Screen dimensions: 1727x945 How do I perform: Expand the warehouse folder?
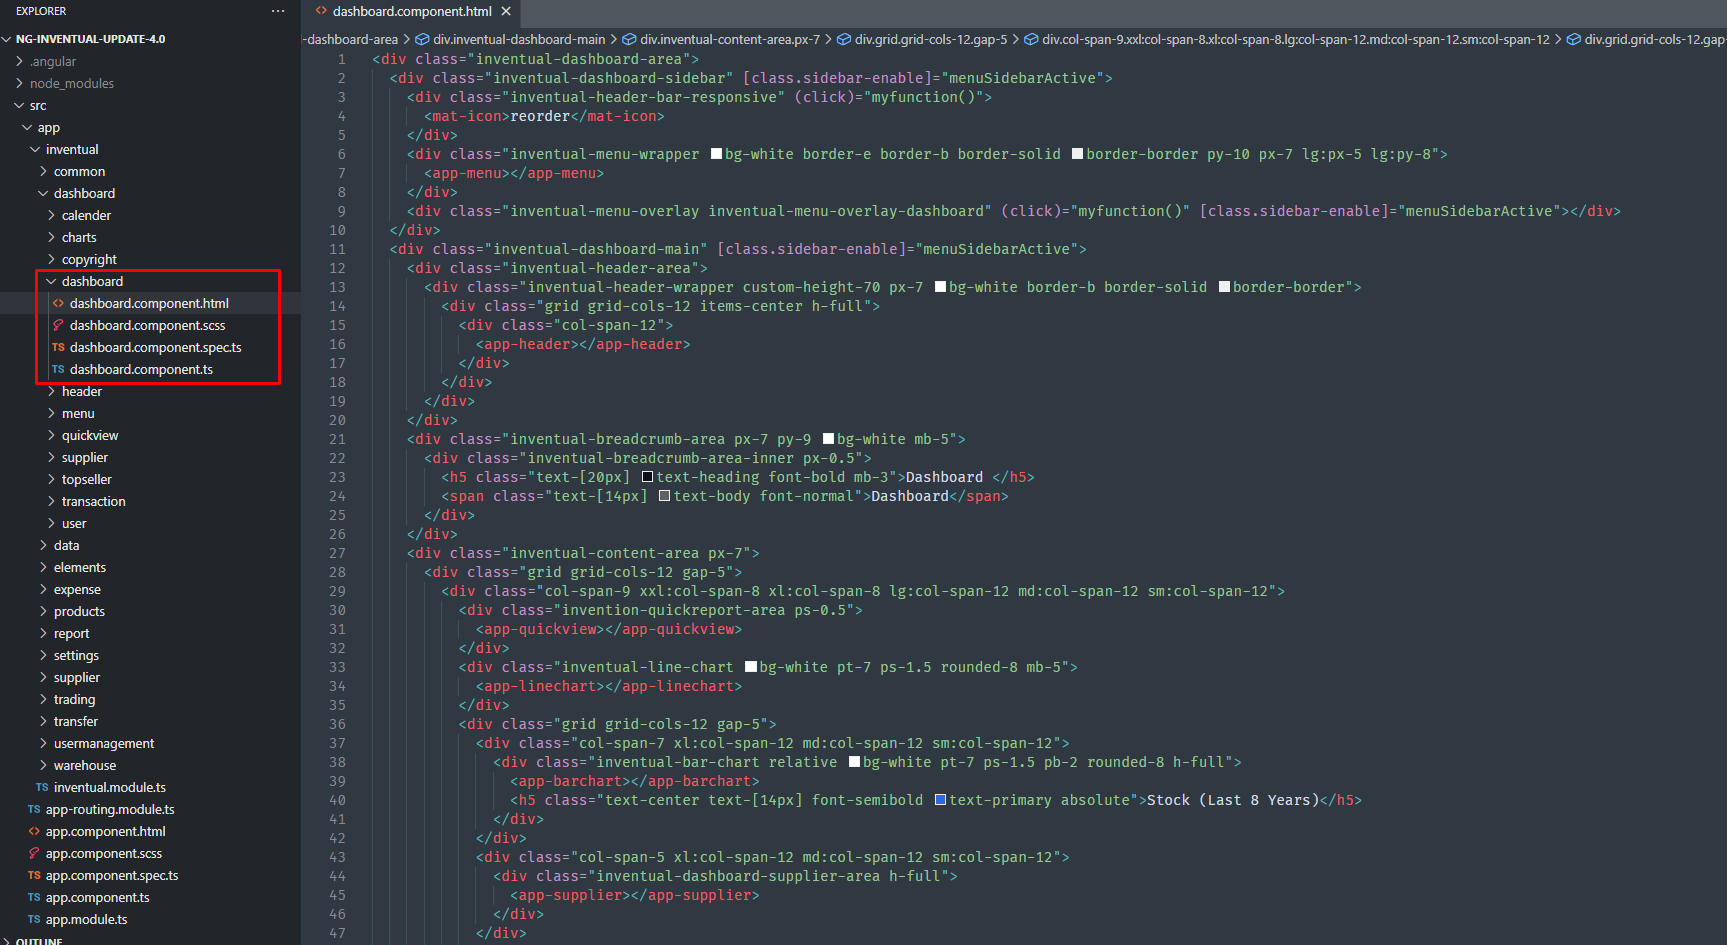point(43,765)
